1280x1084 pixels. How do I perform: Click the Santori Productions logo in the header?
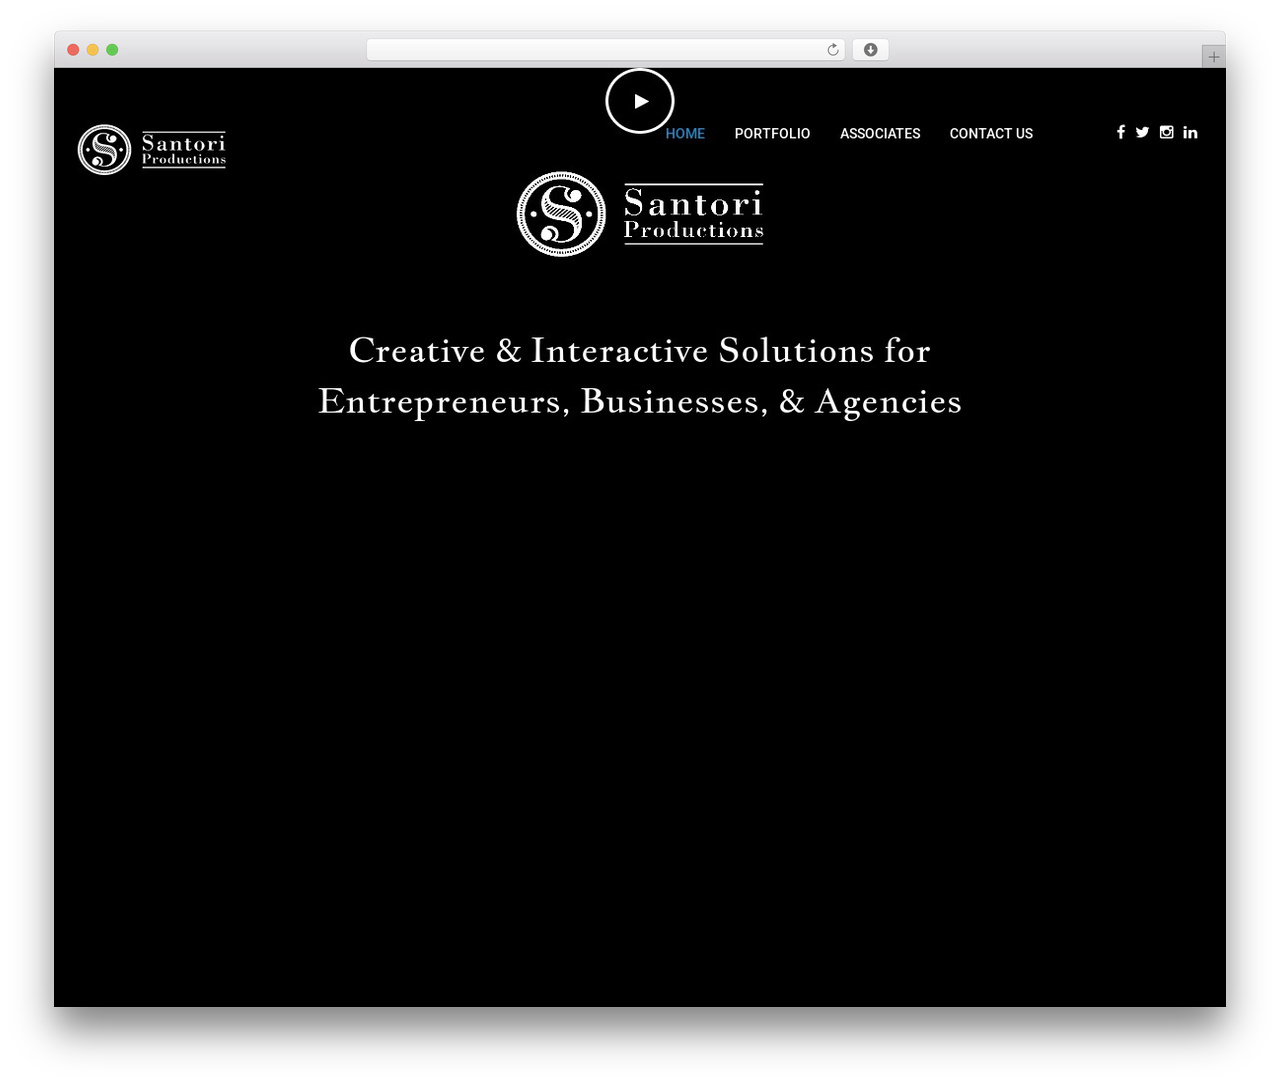(x=152, y=150)
